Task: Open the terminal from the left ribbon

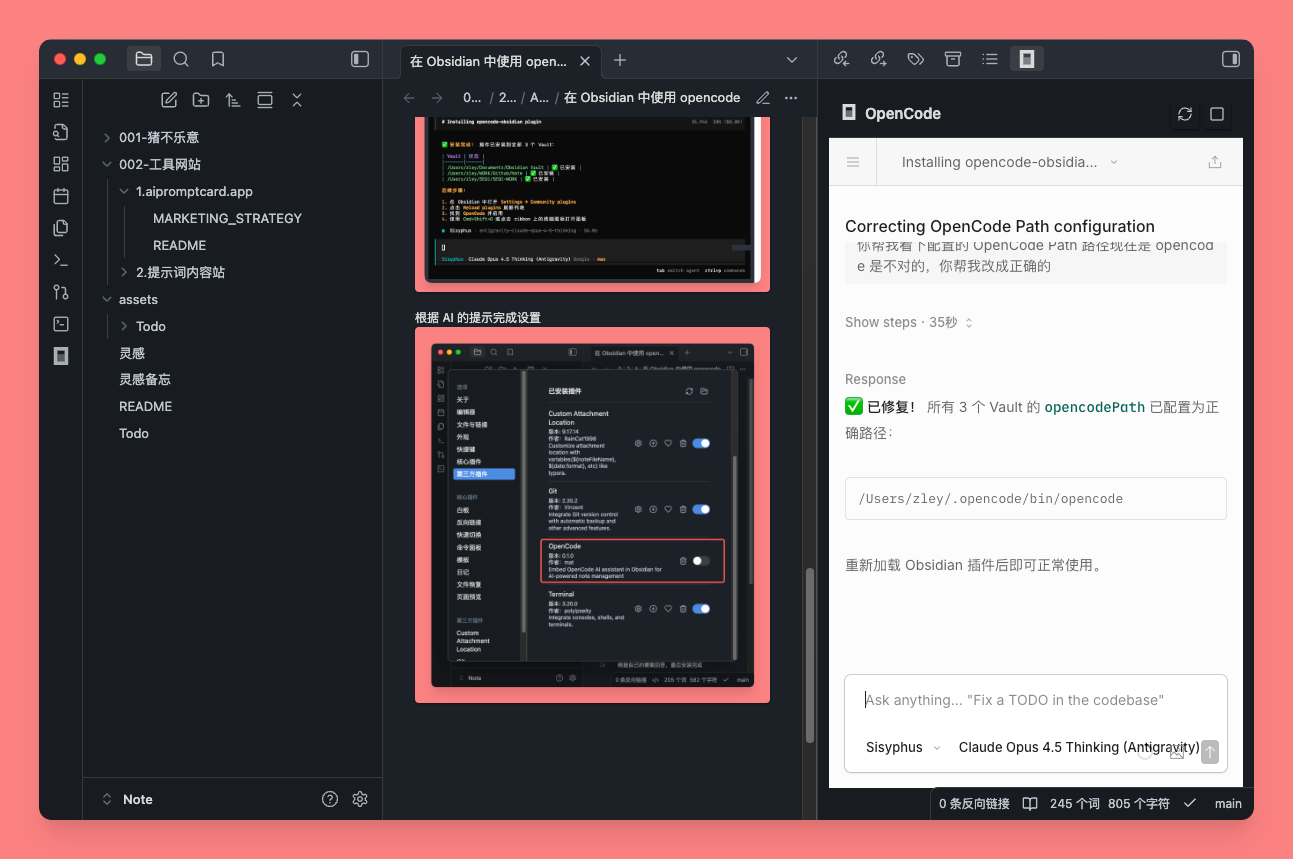Action: tap(61, 260)
